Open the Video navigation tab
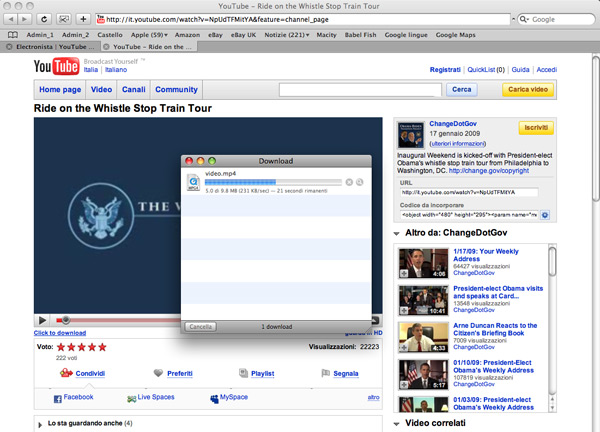This screenshot has width=600, height=432. (101, 90)
